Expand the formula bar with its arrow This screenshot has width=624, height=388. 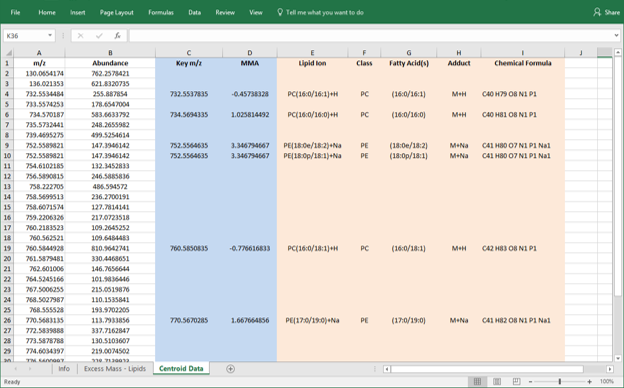pos(616,36)
